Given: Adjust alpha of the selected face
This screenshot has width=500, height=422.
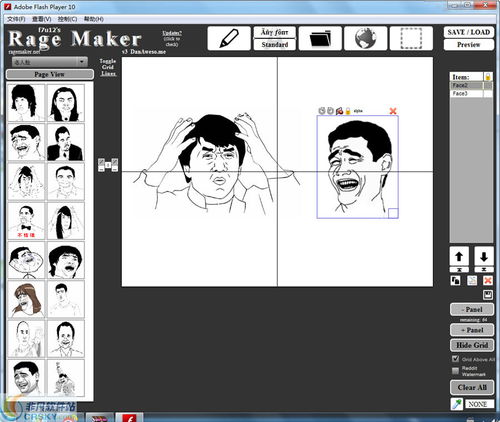Looking at the screenshot, I should 358,111.
